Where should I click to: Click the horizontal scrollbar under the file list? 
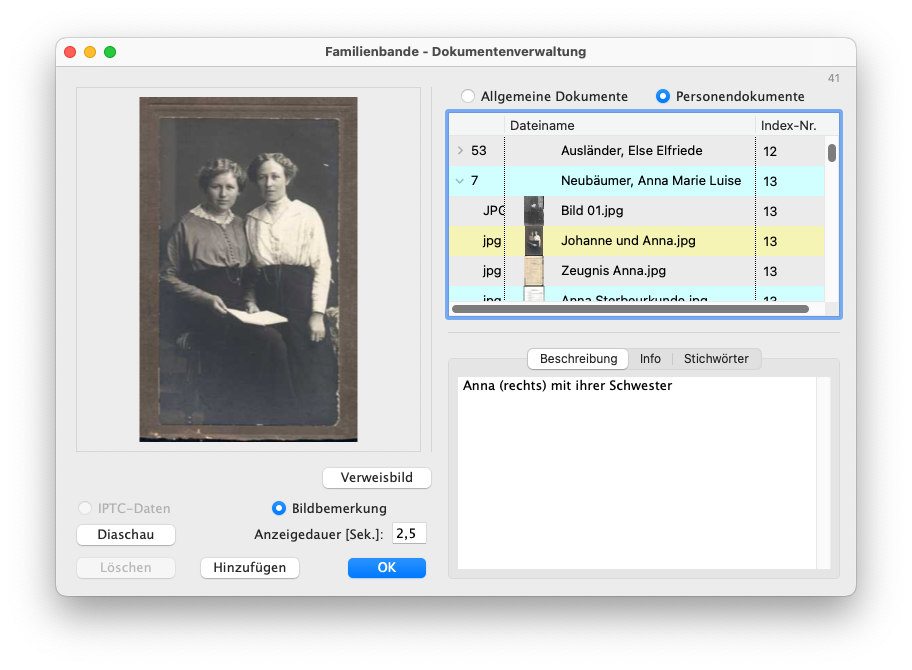tap(630, 309)
